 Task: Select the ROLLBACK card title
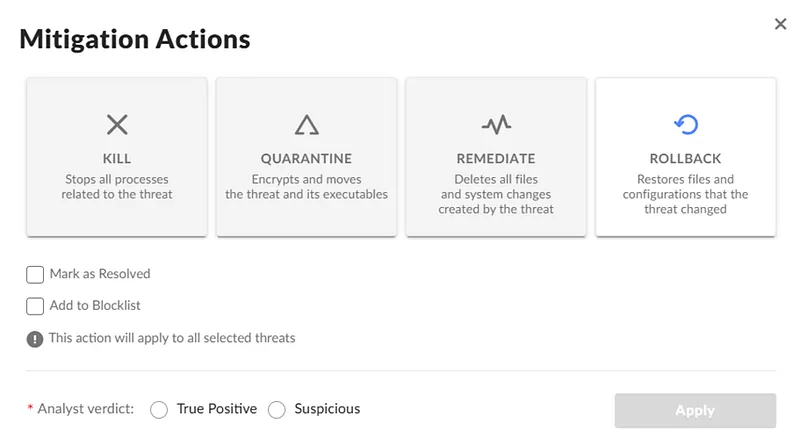pos(686,159)
